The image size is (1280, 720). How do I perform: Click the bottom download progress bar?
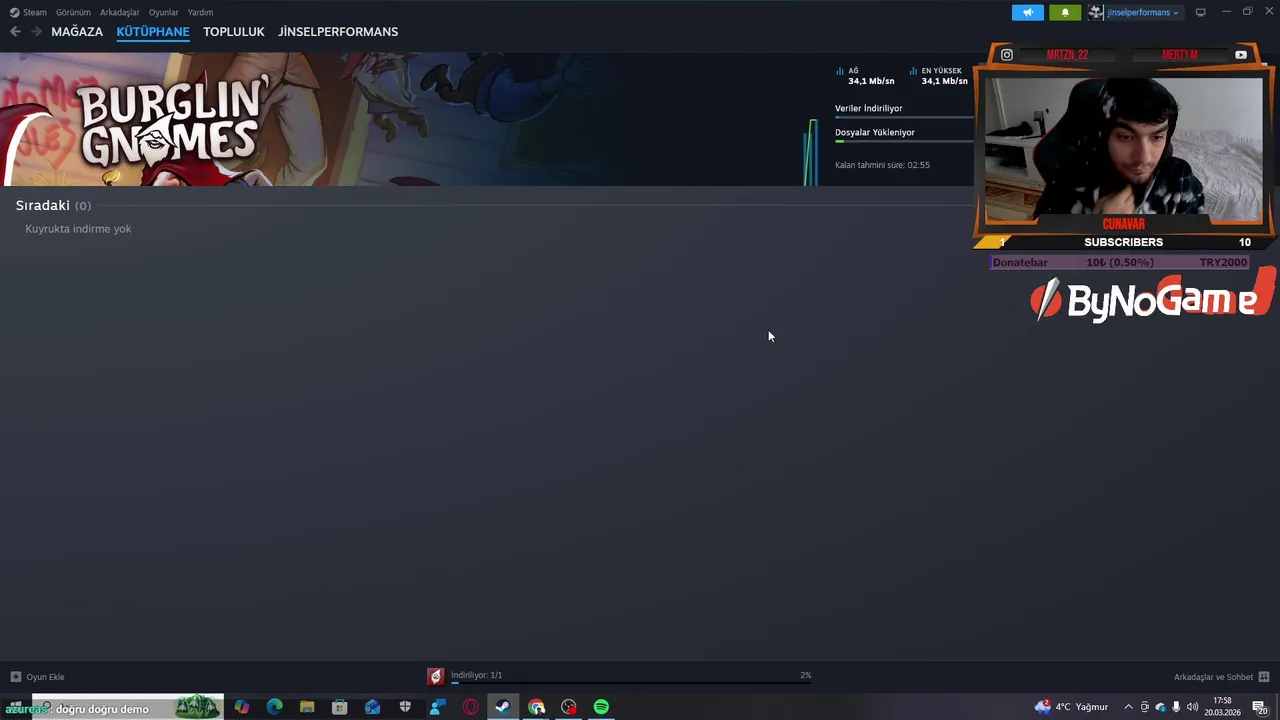point(631,683)
